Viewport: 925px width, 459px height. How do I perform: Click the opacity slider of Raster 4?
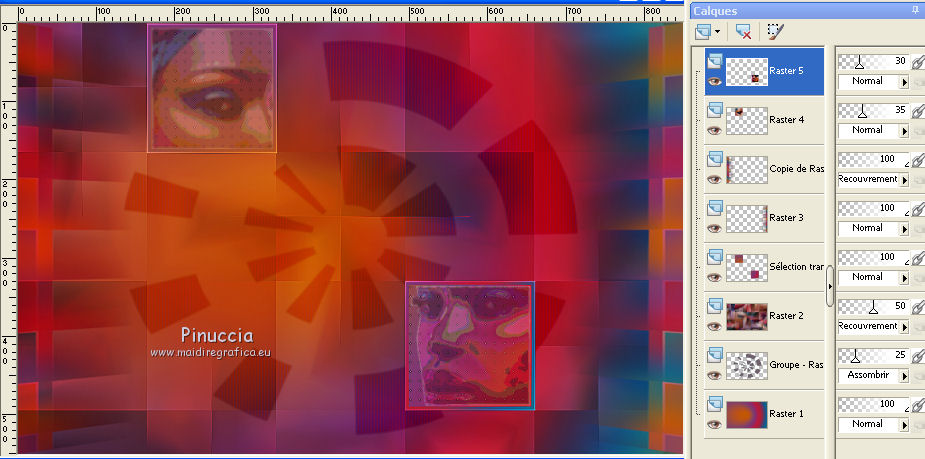pyautogui.click(x=874, y=110)
